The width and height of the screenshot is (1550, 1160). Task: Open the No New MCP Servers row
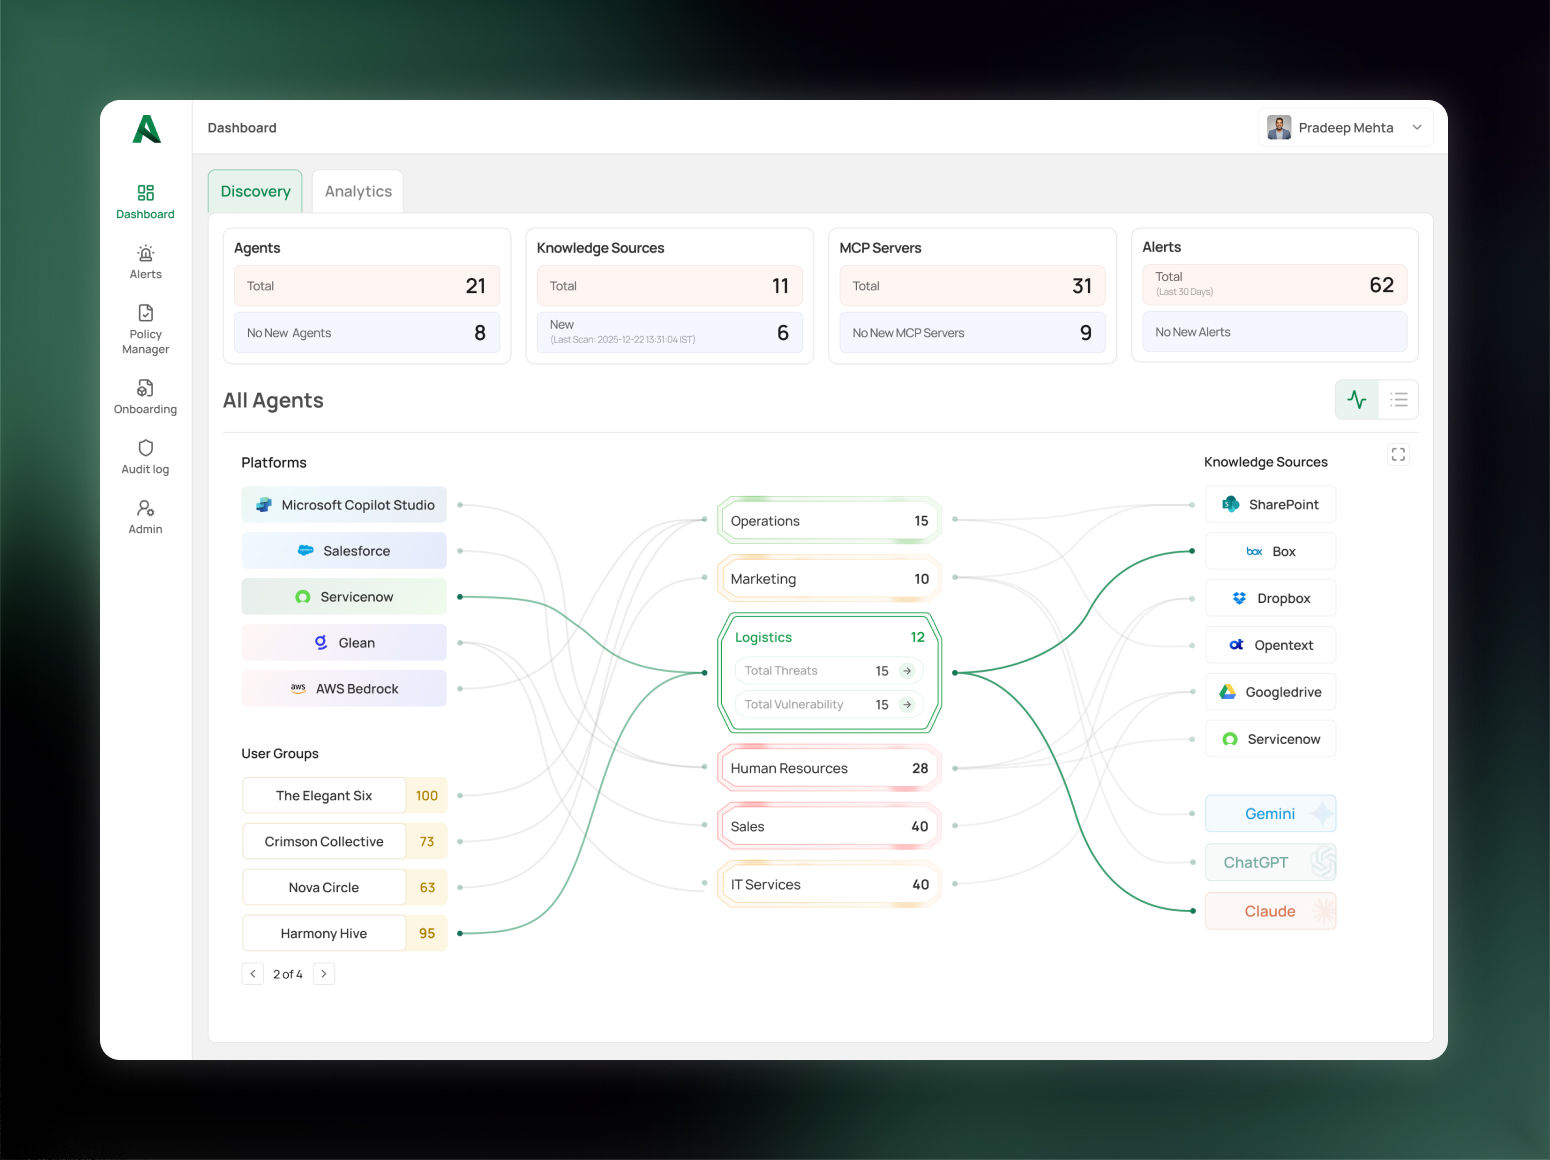coord(973,333)
